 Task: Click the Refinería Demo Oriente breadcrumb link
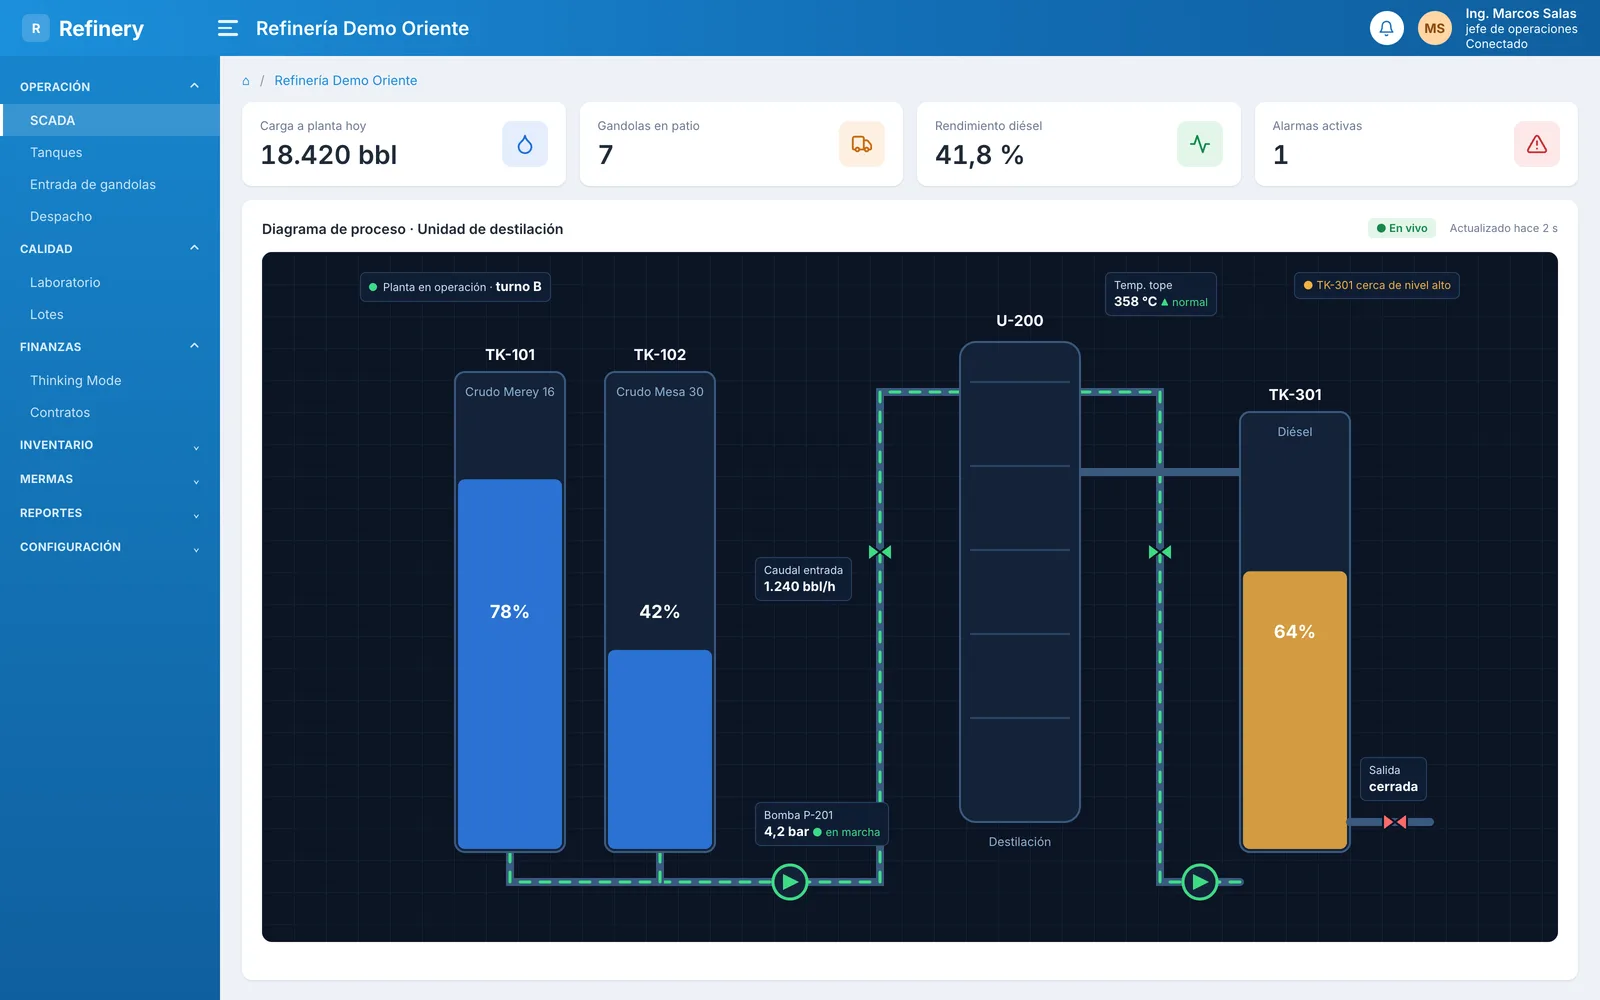[x=346, y=81]
